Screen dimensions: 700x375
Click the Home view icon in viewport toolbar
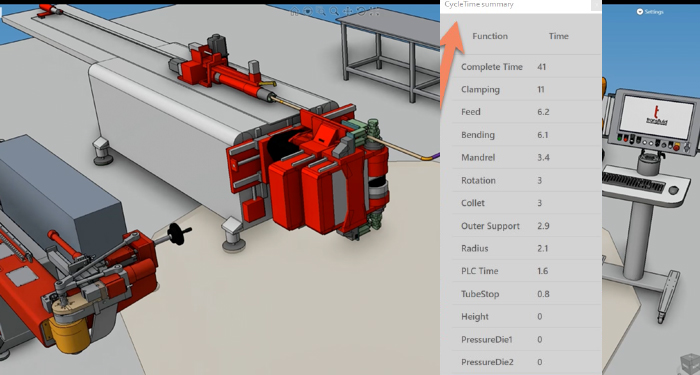295,12
